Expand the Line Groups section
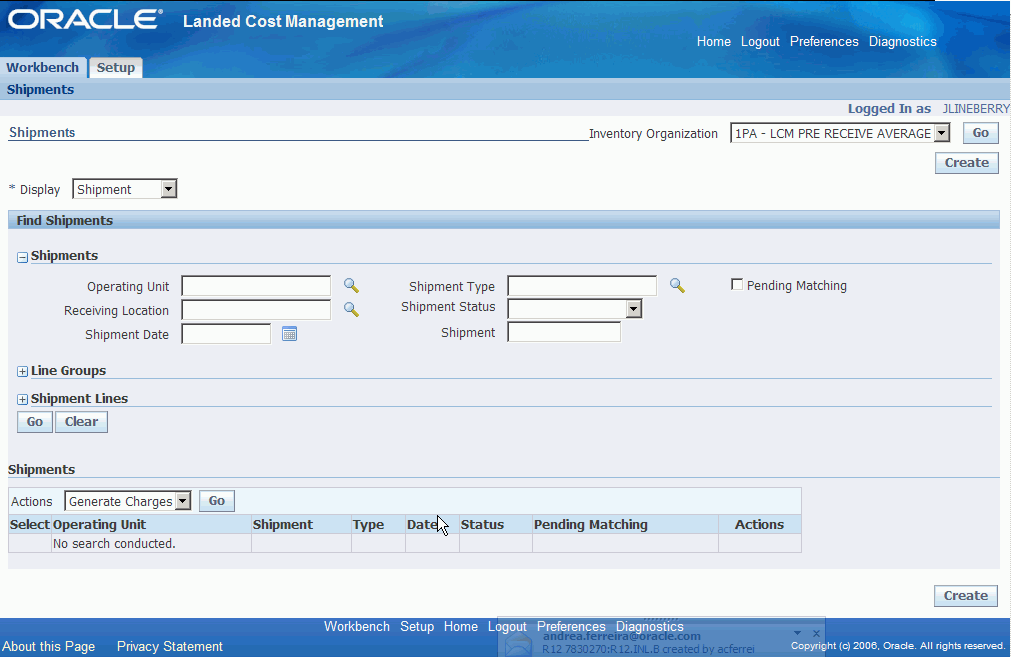 (23, 371)
